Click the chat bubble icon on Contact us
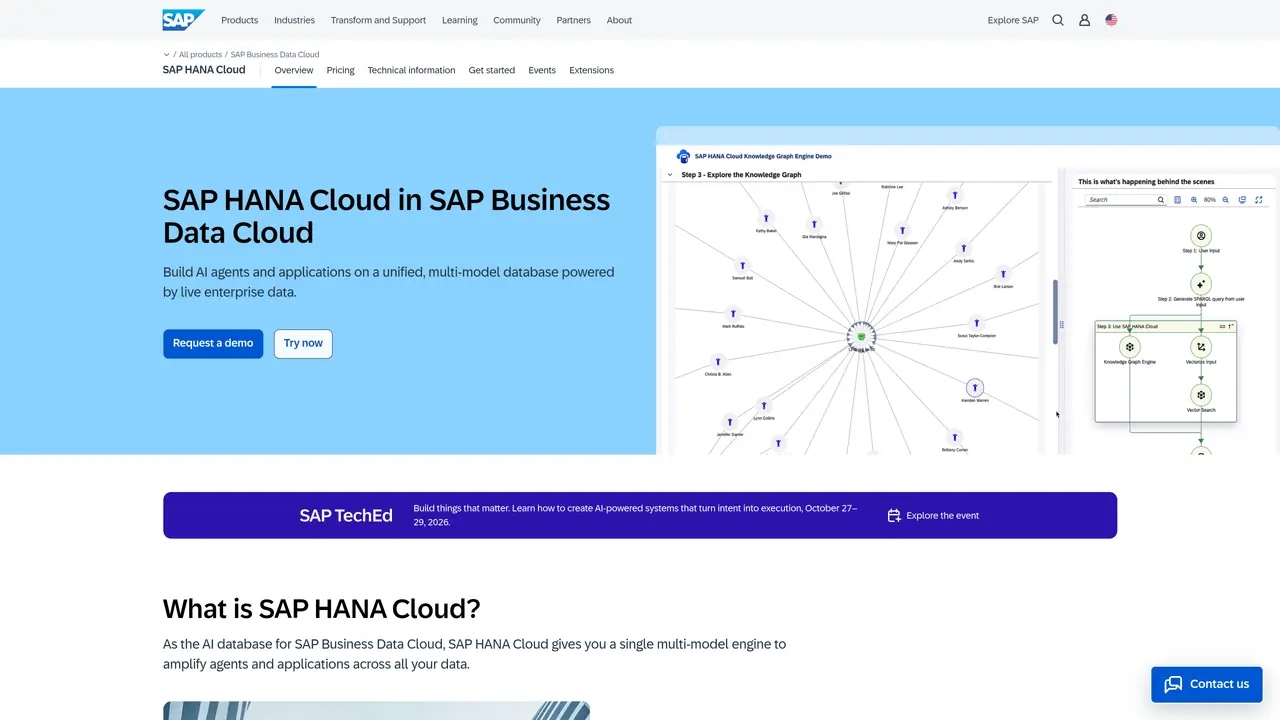The width and height of the screenshot is (1280, 720). click(1174, 684)
